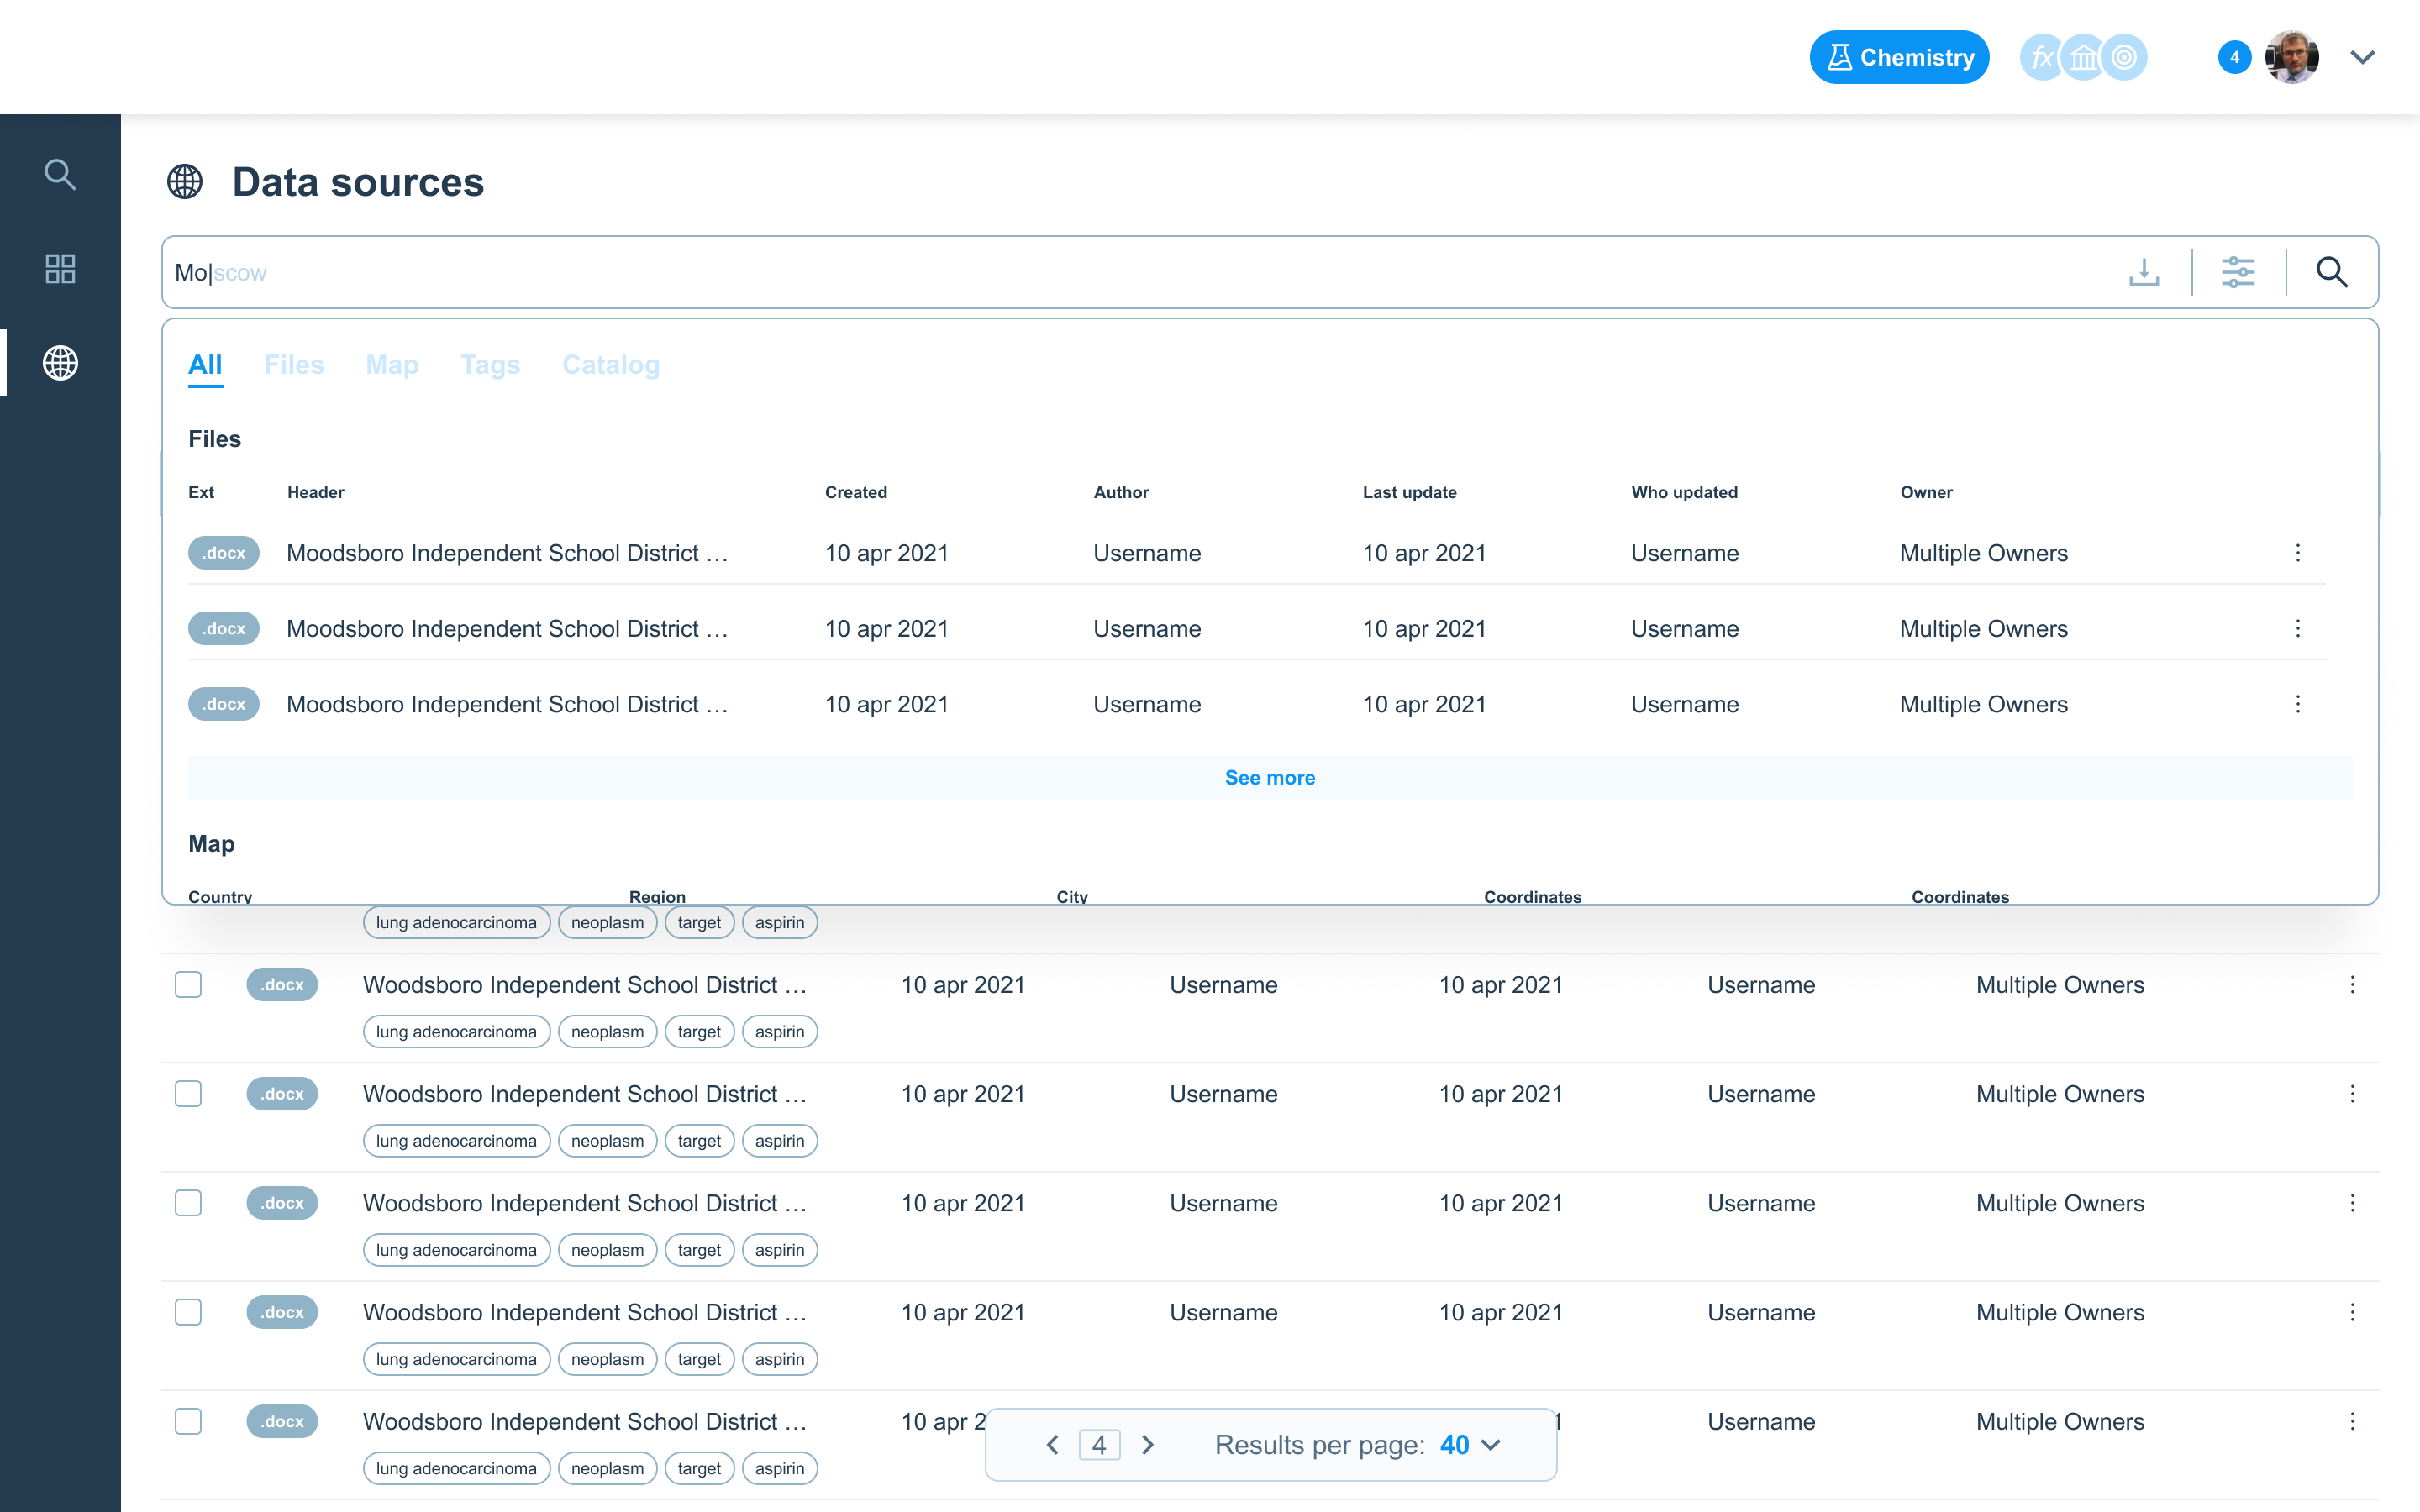Image resolution: width=2420 pixels, height=1512 pixels.
Task: Tick the last visible row checkbox
Action: (188, 1421)
